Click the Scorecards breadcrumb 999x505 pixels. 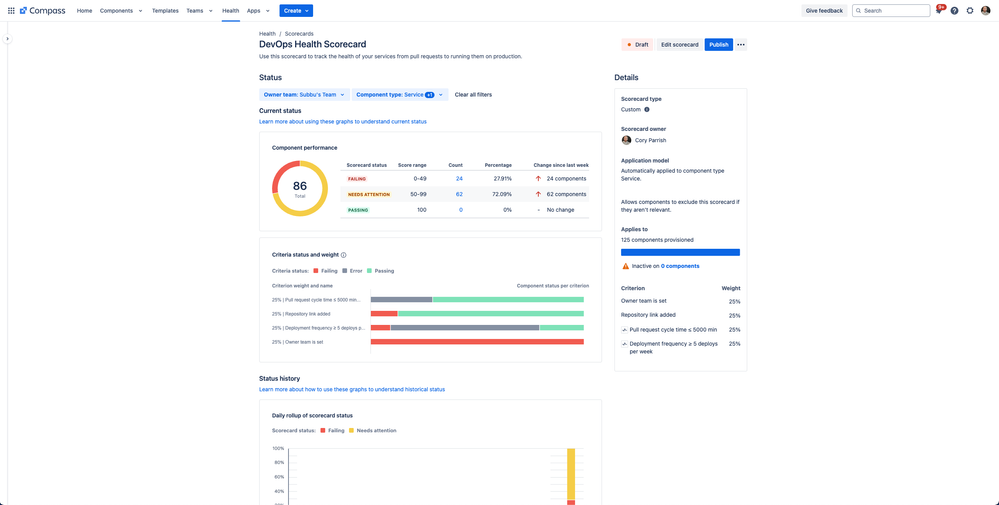(x=299, y=34)
